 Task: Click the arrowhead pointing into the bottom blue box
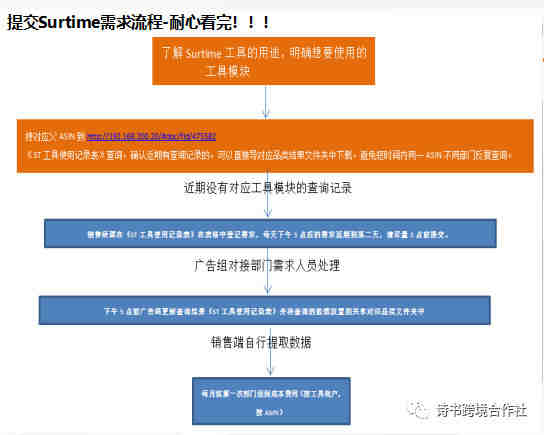270,372
